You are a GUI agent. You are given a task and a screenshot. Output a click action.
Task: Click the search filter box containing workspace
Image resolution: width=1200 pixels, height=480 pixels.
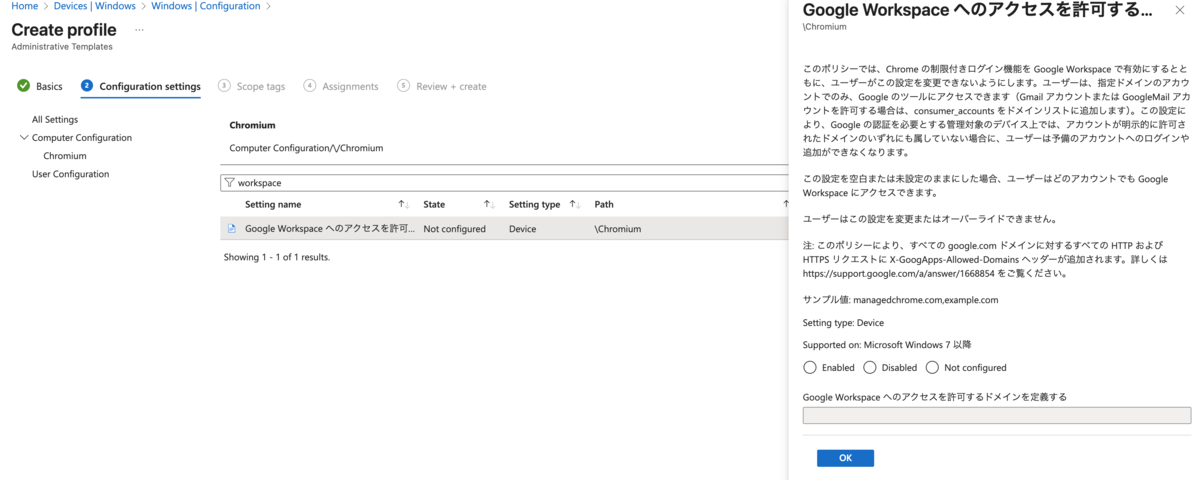point(505,183)
